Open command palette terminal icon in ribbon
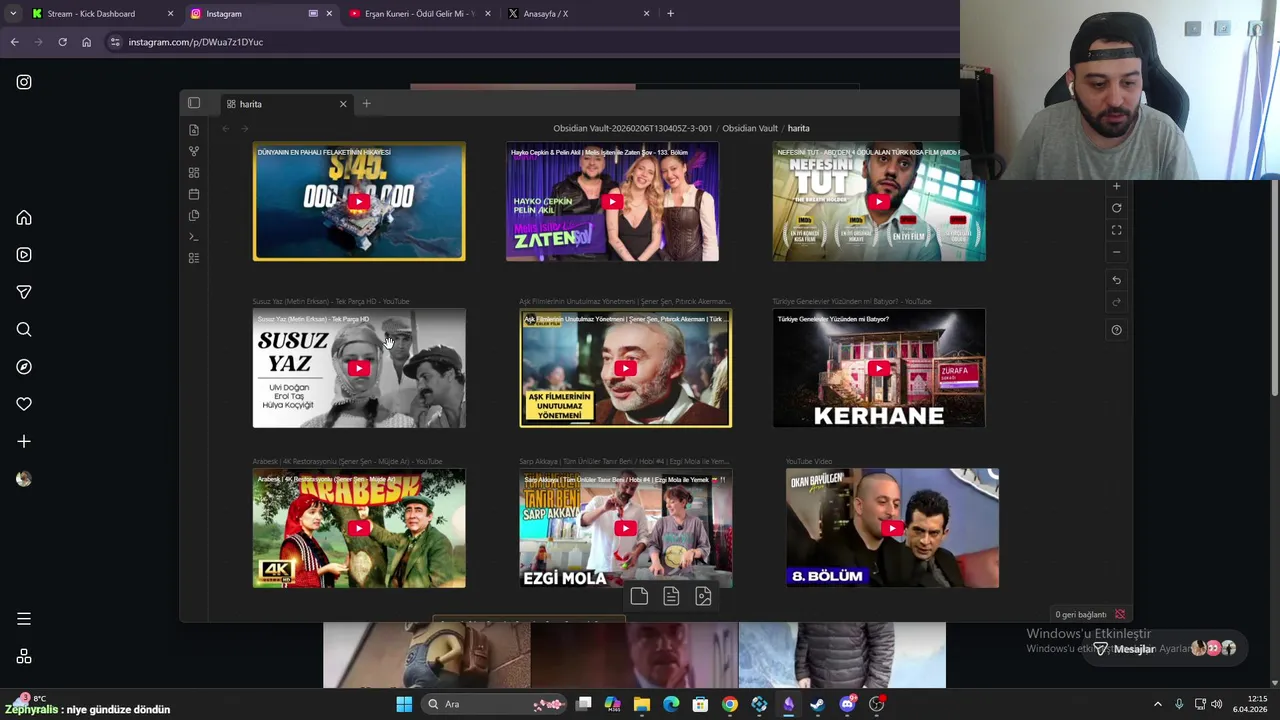The width and height of the screenshot is (1280, 720). 194,237
